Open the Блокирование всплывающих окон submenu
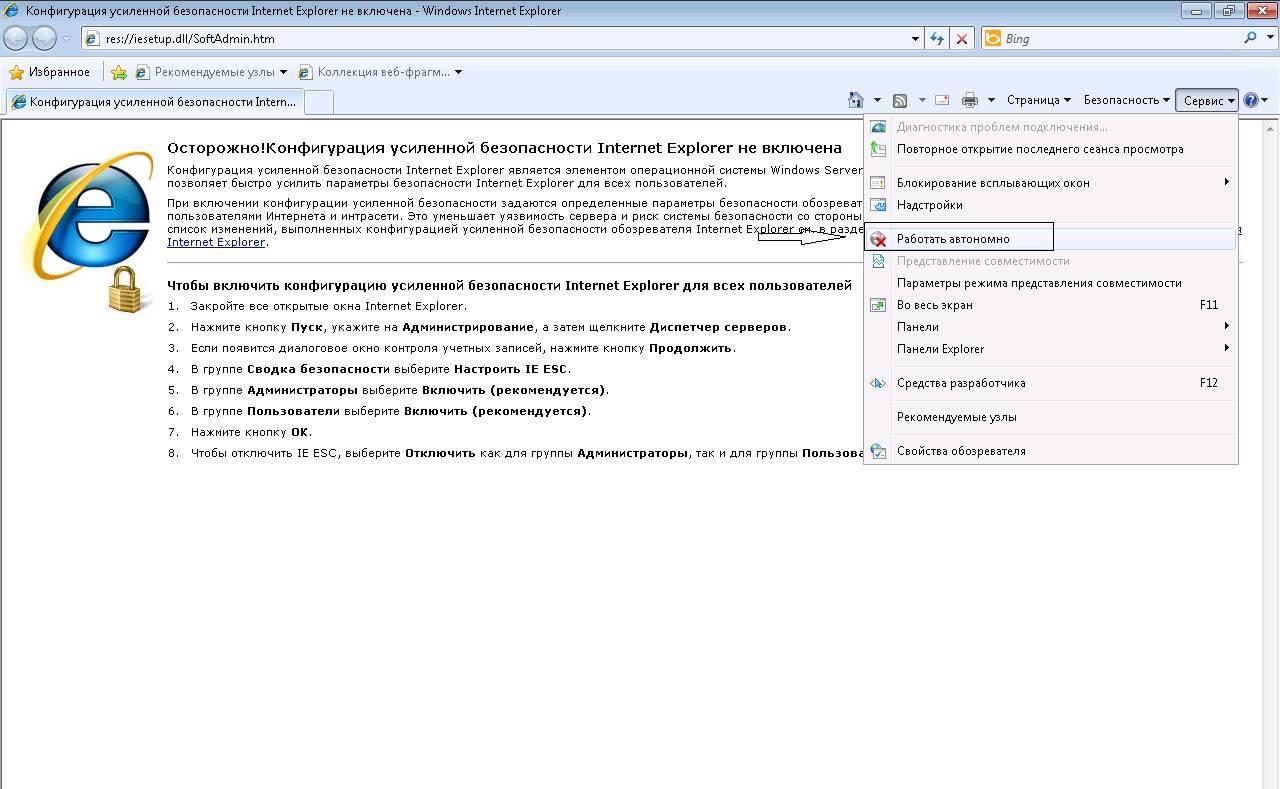1280x789 pixels. pyautogui.click(x=1051, y=183)
